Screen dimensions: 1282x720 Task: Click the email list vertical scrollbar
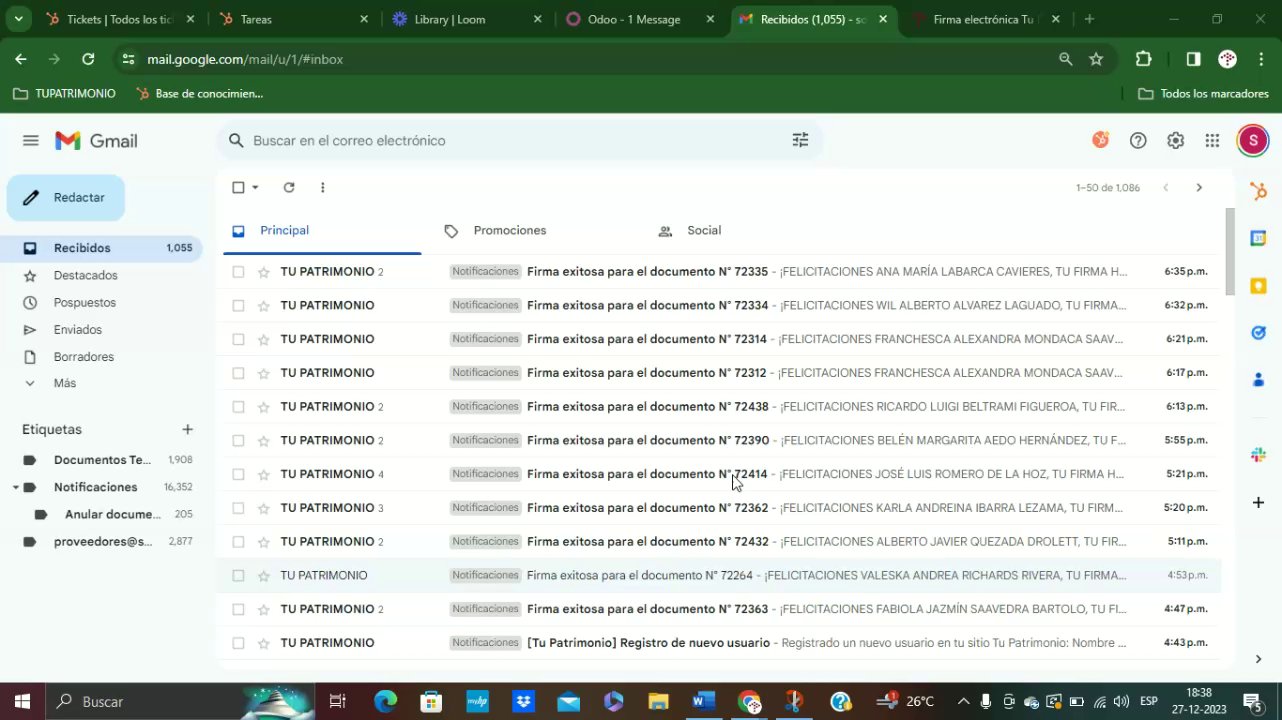[x=1230, y=252]
